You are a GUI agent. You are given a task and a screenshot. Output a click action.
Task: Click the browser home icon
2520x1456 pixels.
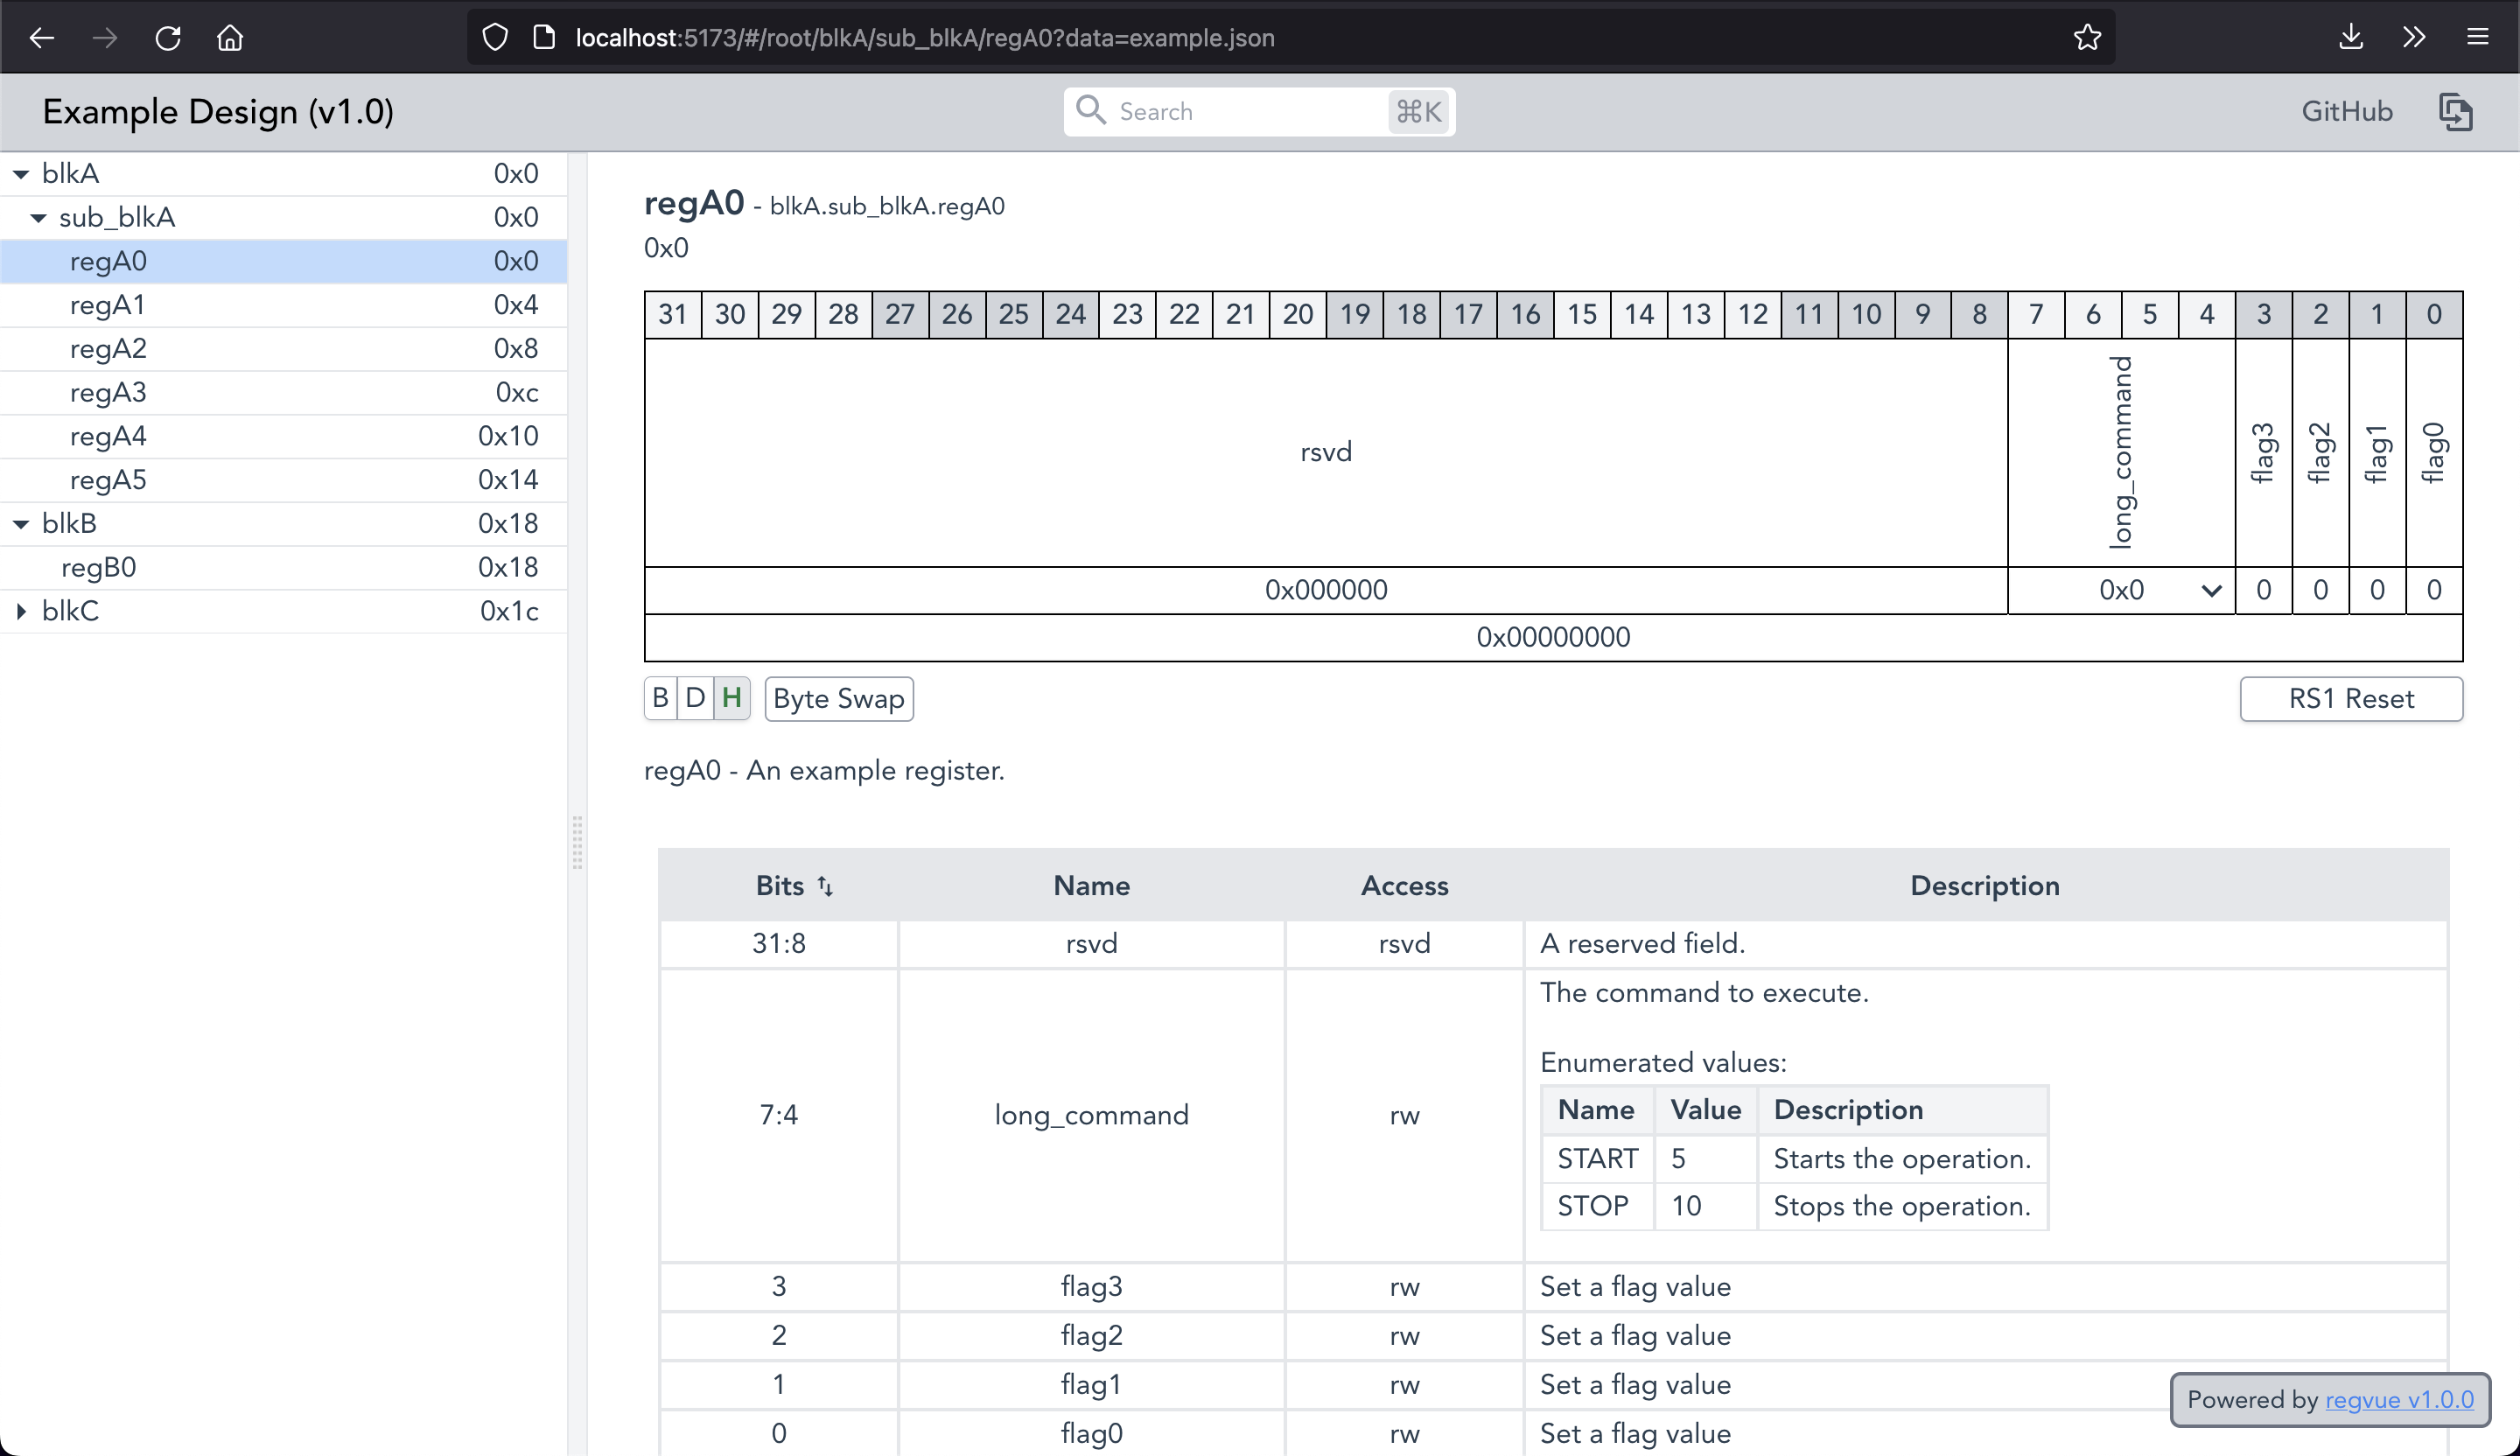click(230, 38)
